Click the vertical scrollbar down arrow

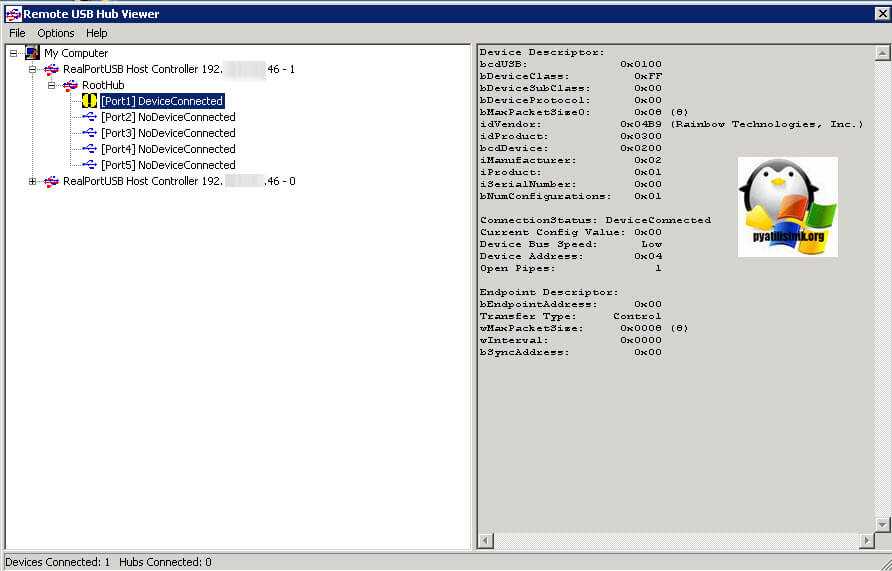[x=882, y=524]
